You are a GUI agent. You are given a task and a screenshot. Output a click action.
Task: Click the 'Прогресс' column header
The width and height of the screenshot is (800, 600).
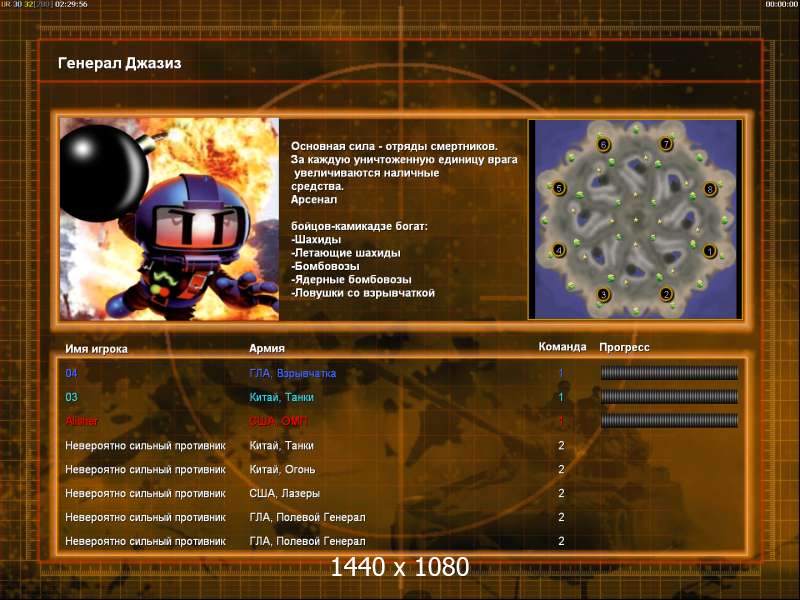(x=624, y=347)
